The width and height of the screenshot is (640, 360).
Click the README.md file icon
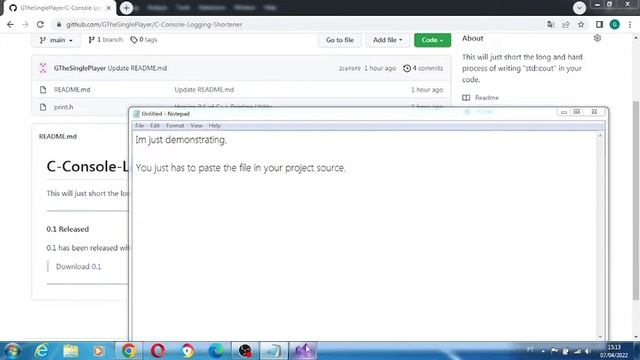(43, 89)
